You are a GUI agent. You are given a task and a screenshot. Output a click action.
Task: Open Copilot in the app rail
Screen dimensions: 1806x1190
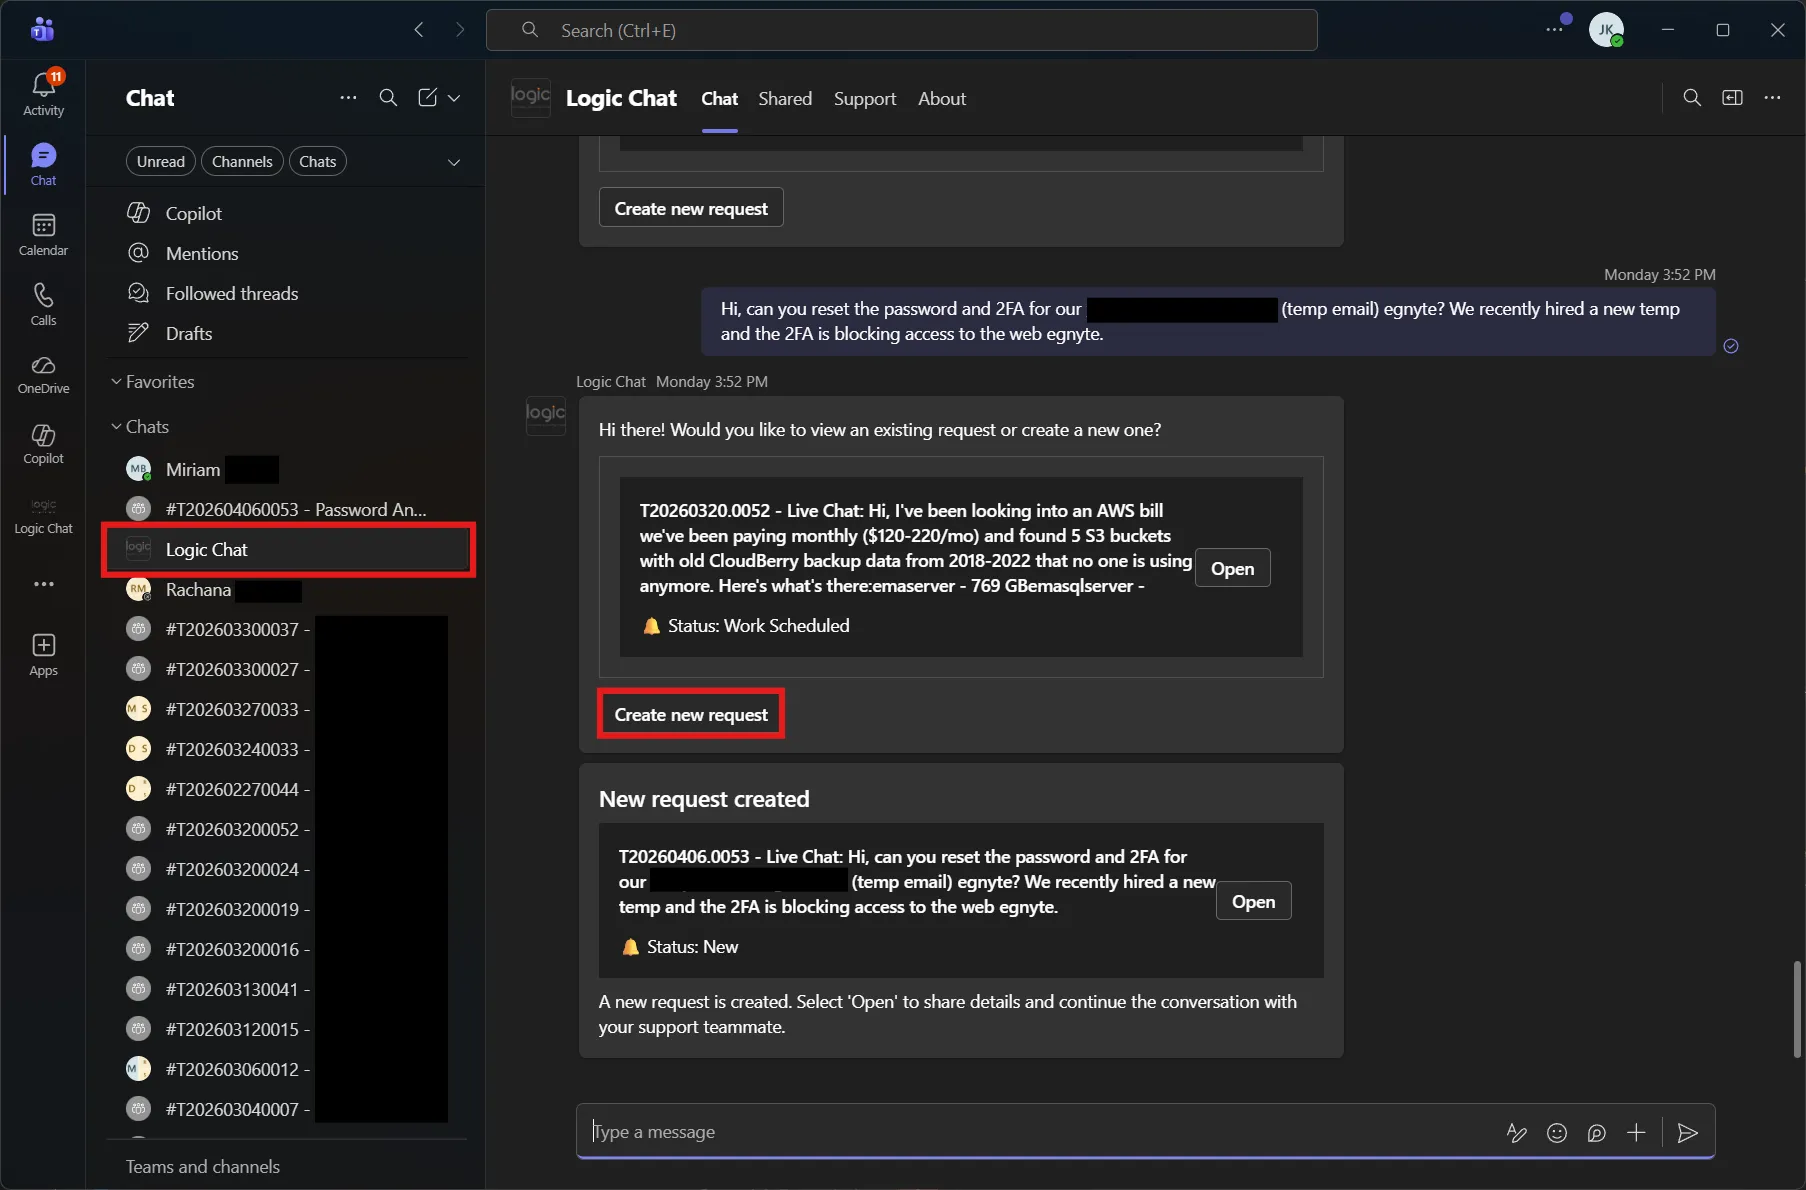coord(43,444)
